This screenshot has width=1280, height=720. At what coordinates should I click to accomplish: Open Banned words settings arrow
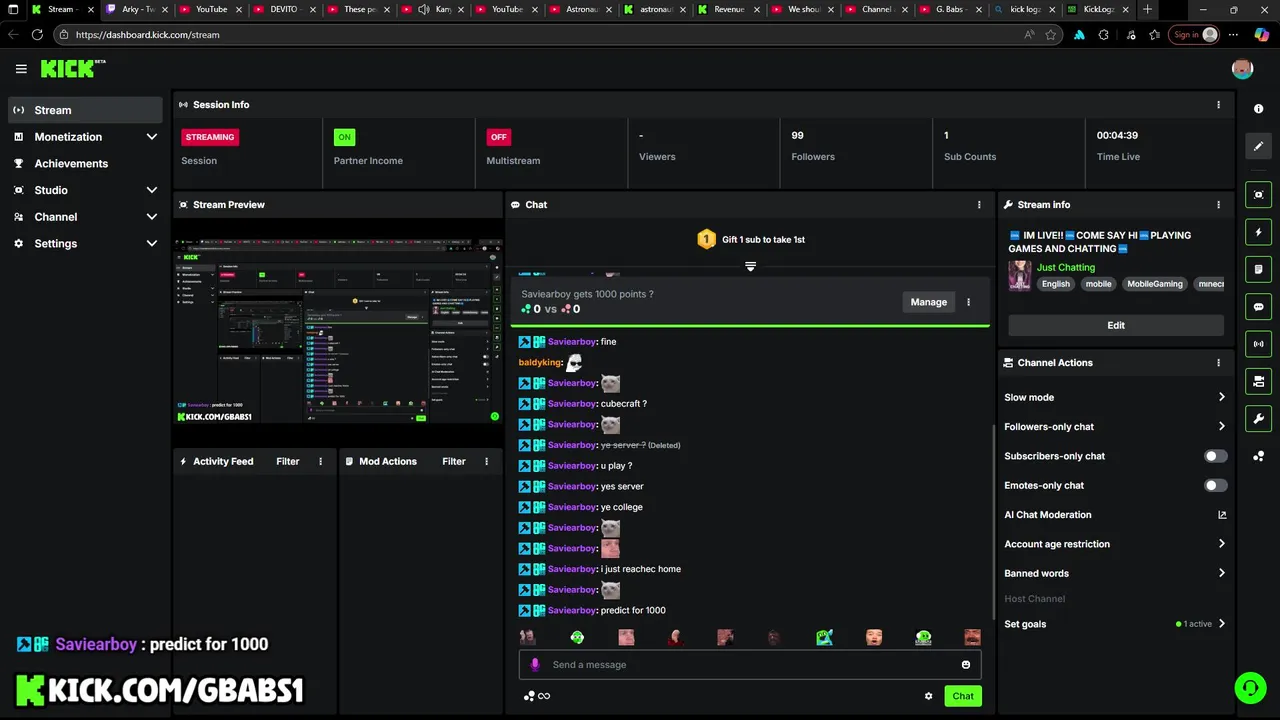[1221, 574]
